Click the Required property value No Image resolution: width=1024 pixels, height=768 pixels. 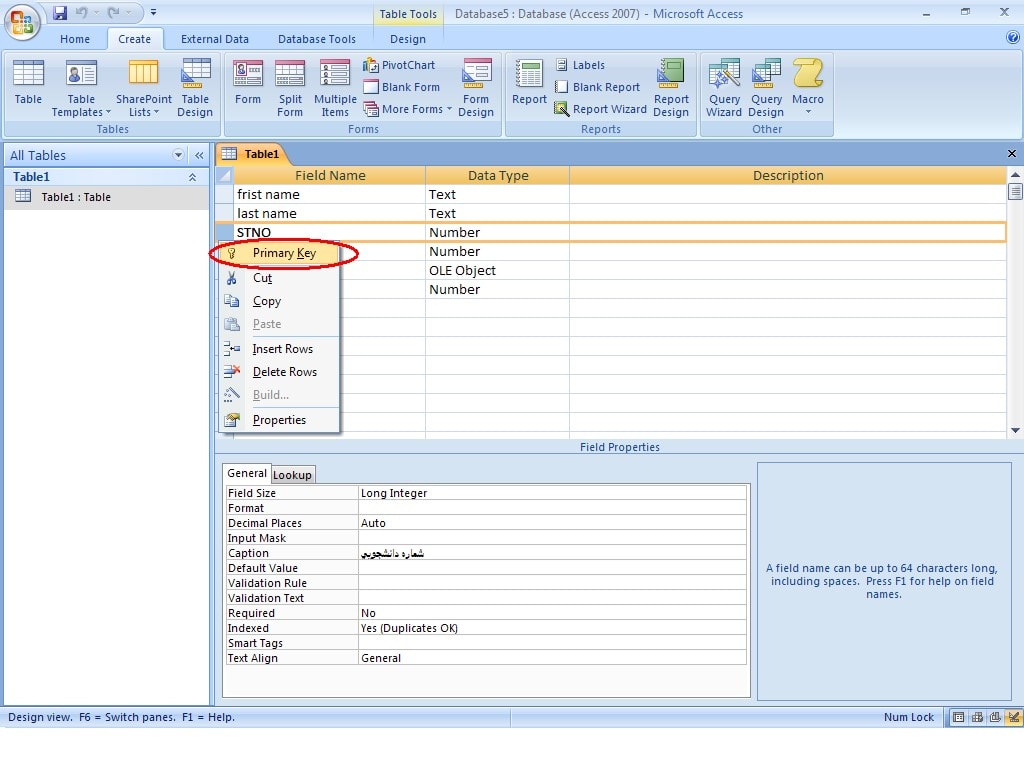[x=552, y=613]
